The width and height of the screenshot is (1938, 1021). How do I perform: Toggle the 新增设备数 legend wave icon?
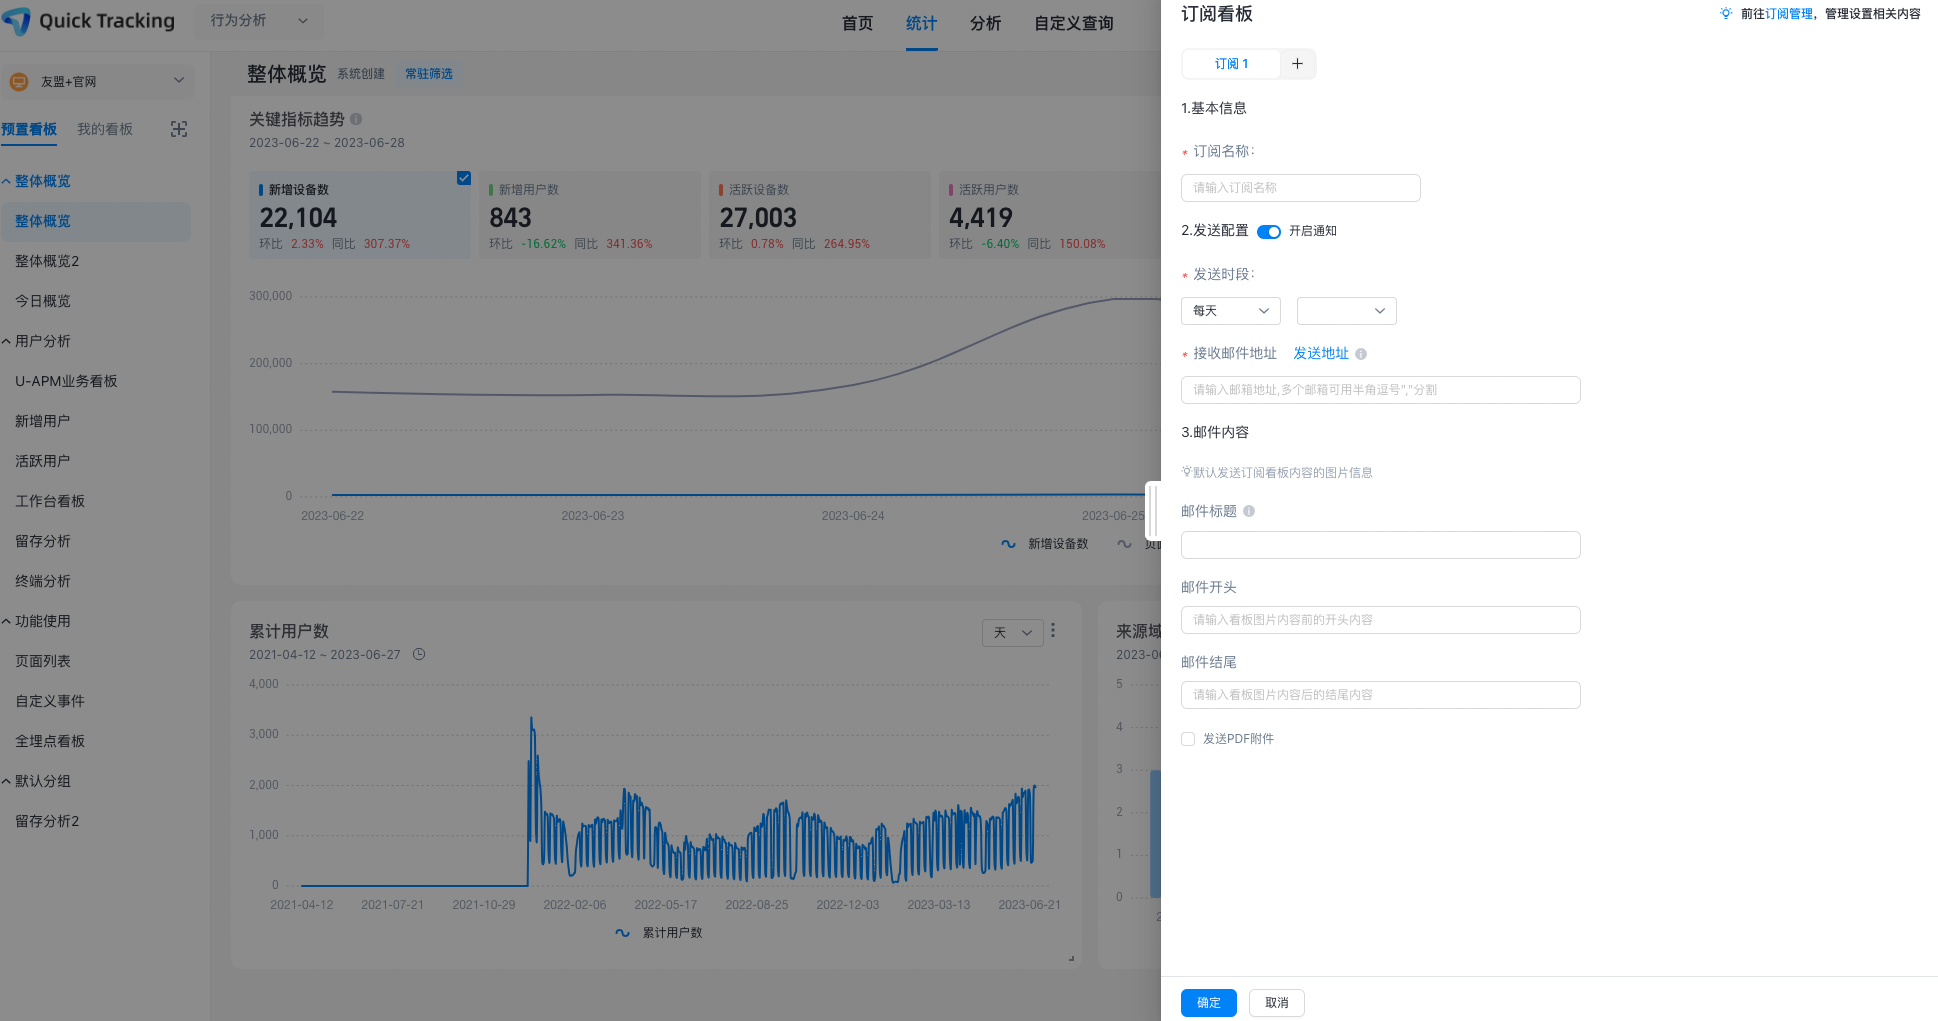[1008, 544]
